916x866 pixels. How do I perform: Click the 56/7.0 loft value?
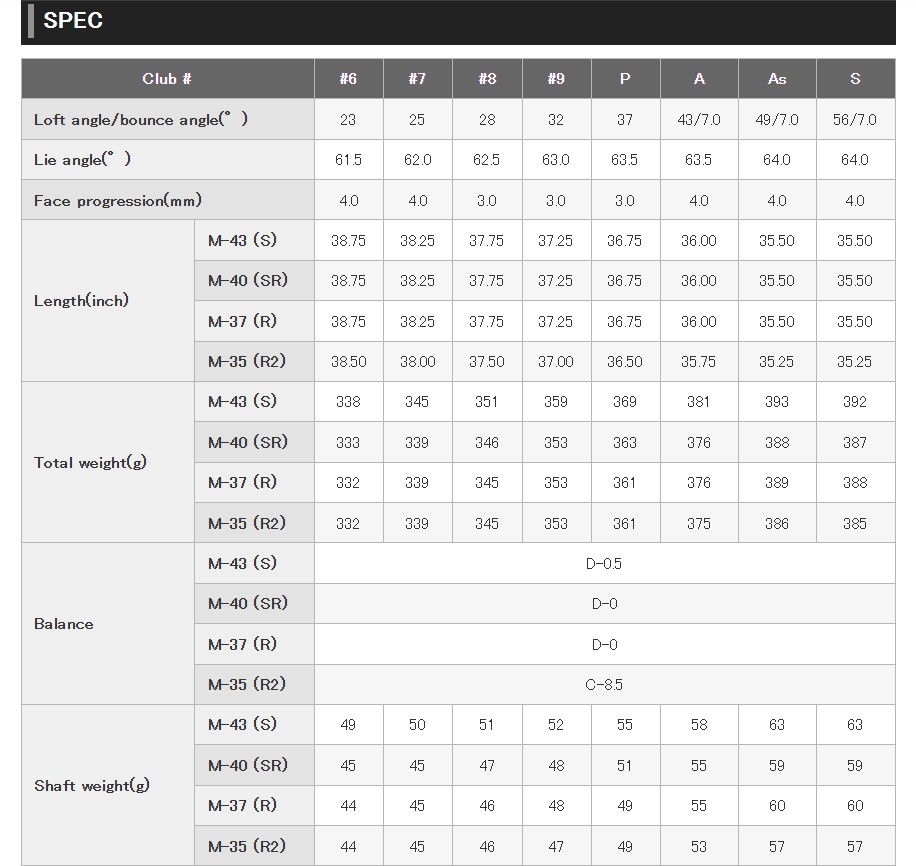[x=855, y=120]
